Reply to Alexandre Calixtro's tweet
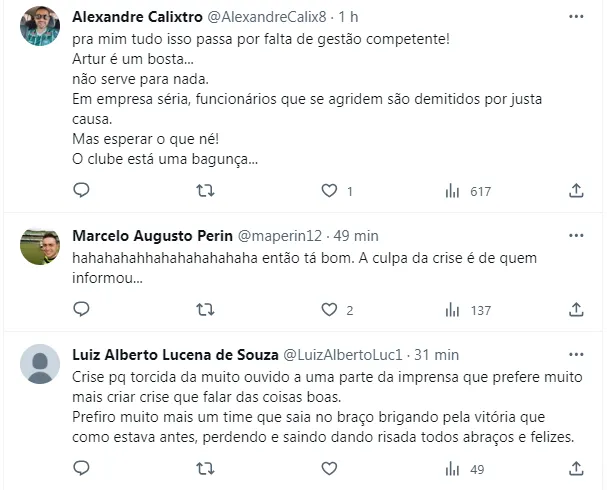Screen dimensions: 607x490 coord(82,190)
